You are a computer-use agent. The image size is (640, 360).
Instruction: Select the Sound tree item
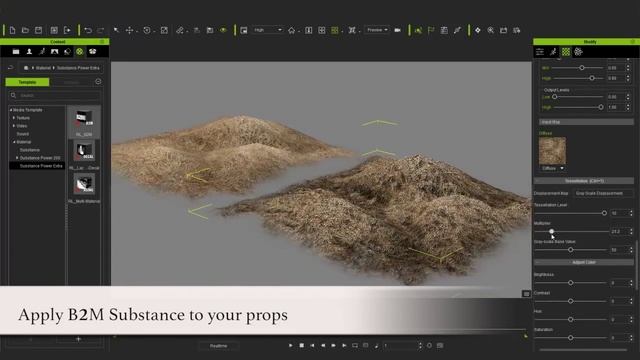pos(22,134)
